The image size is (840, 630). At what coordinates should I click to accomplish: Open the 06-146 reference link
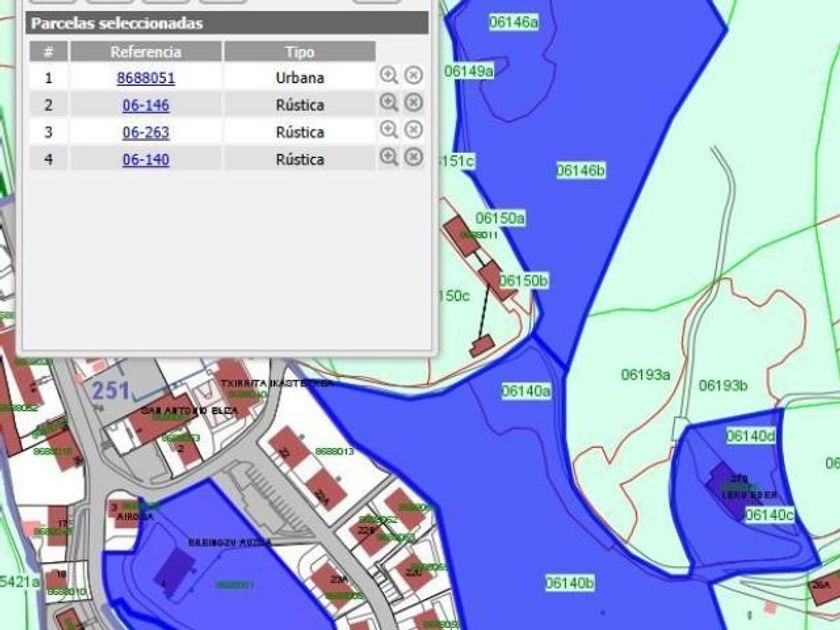point(146,105)
